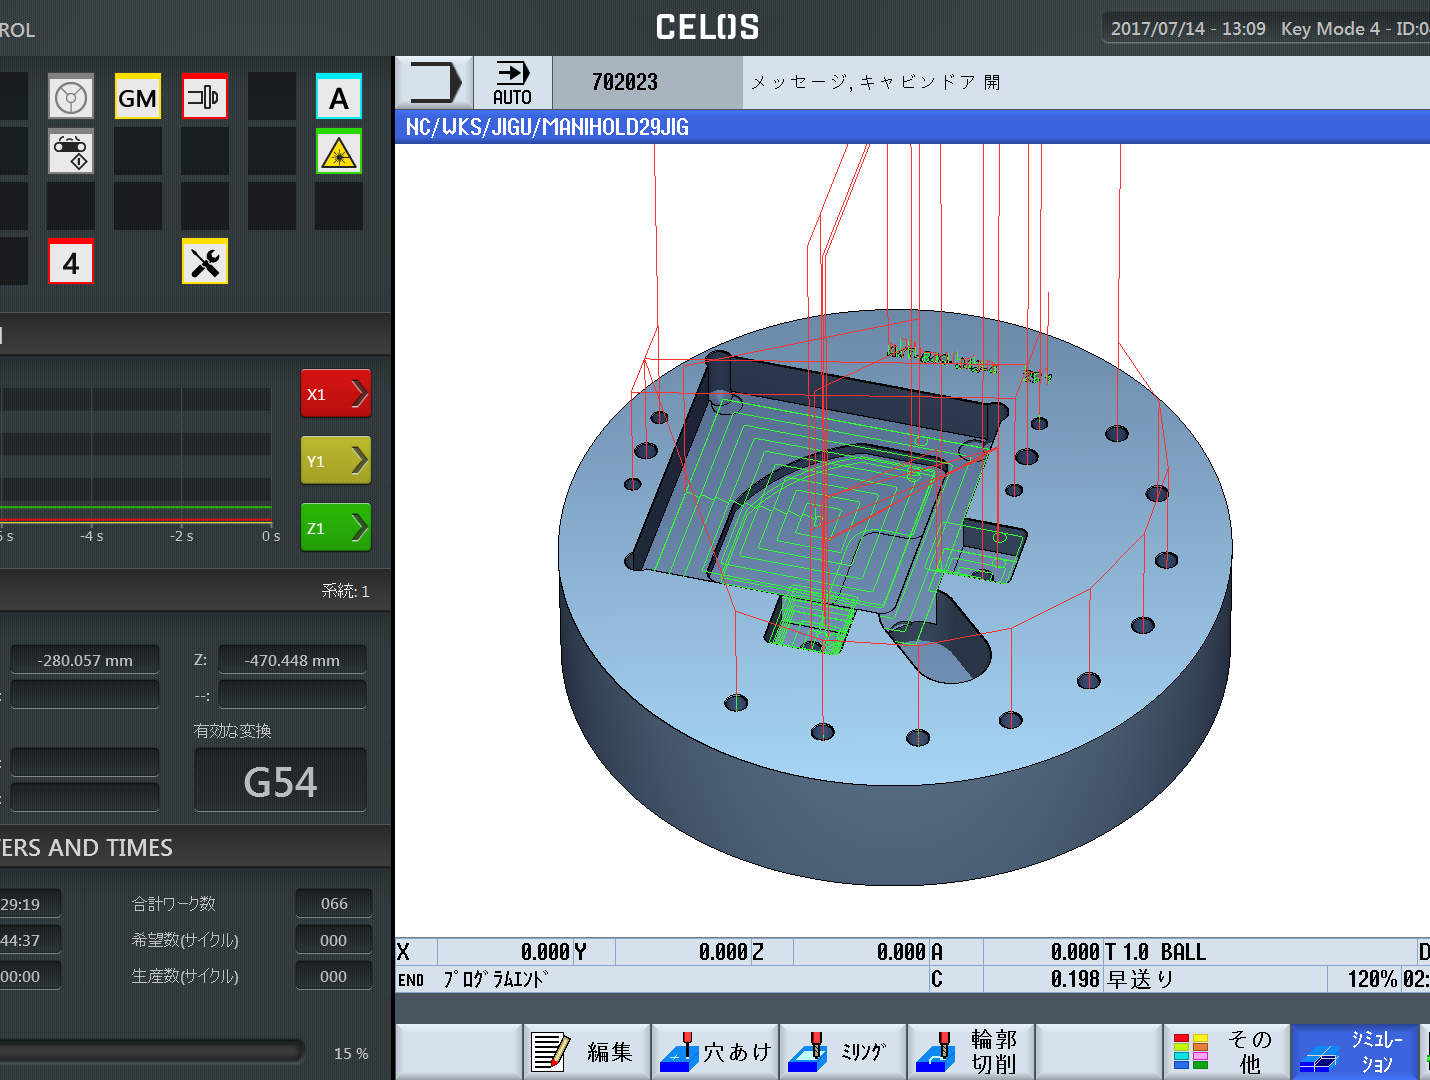Select the GM status tile
The height and width of the screenshot is (1080, 1430).
point(138,97)
